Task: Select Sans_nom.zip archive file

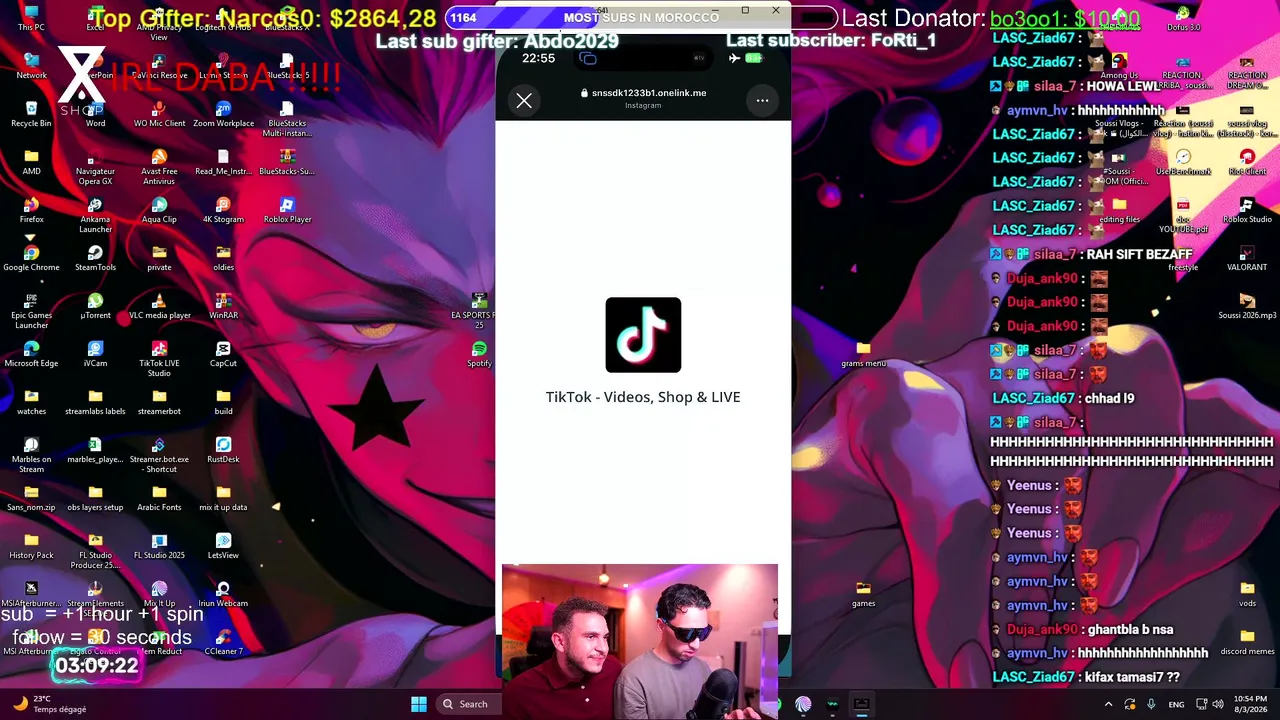Action: pyautogui.click(x=31, y=497)
